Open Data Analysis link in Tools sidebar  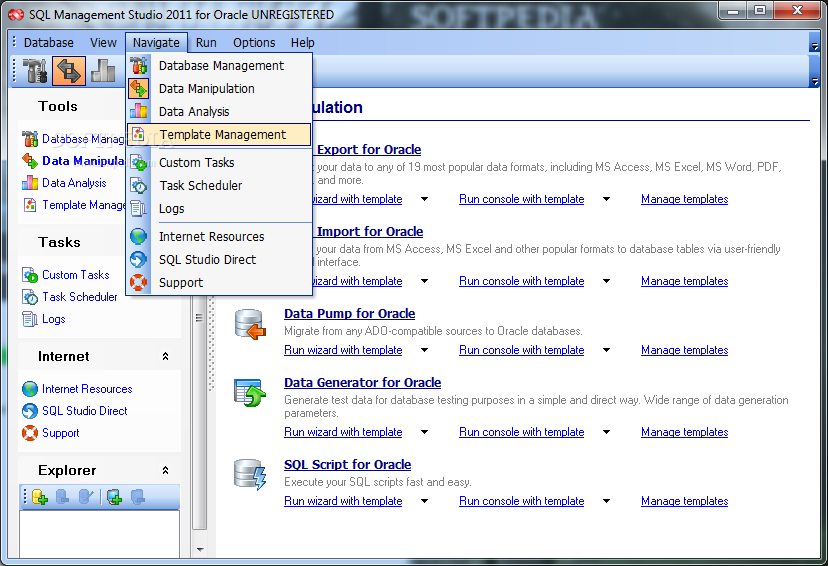74,183
